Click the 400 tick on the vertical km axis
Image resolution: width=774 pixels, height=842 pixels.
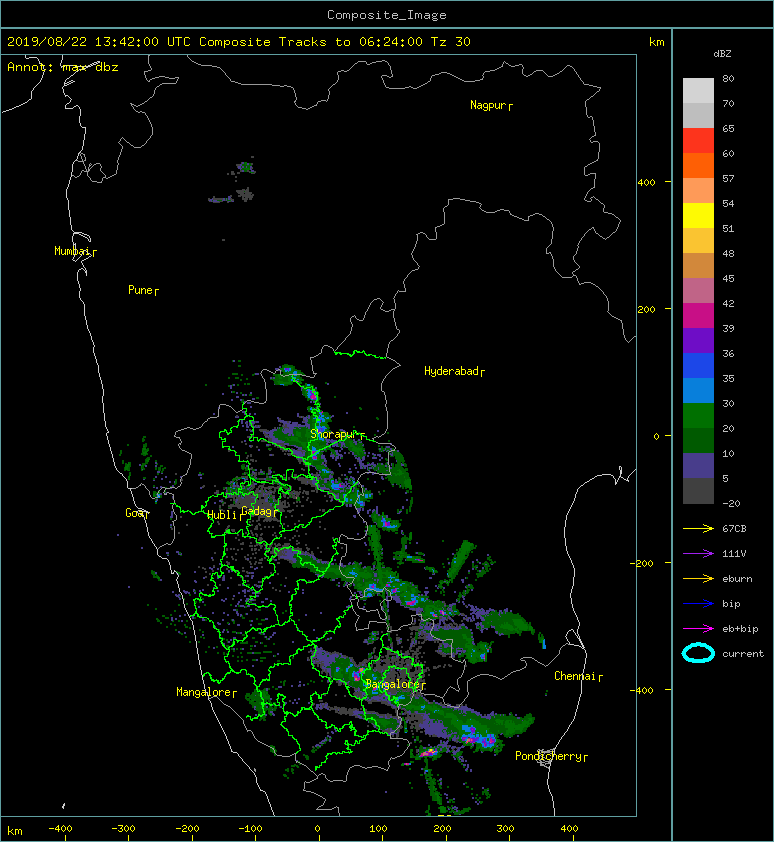[646, 183]
